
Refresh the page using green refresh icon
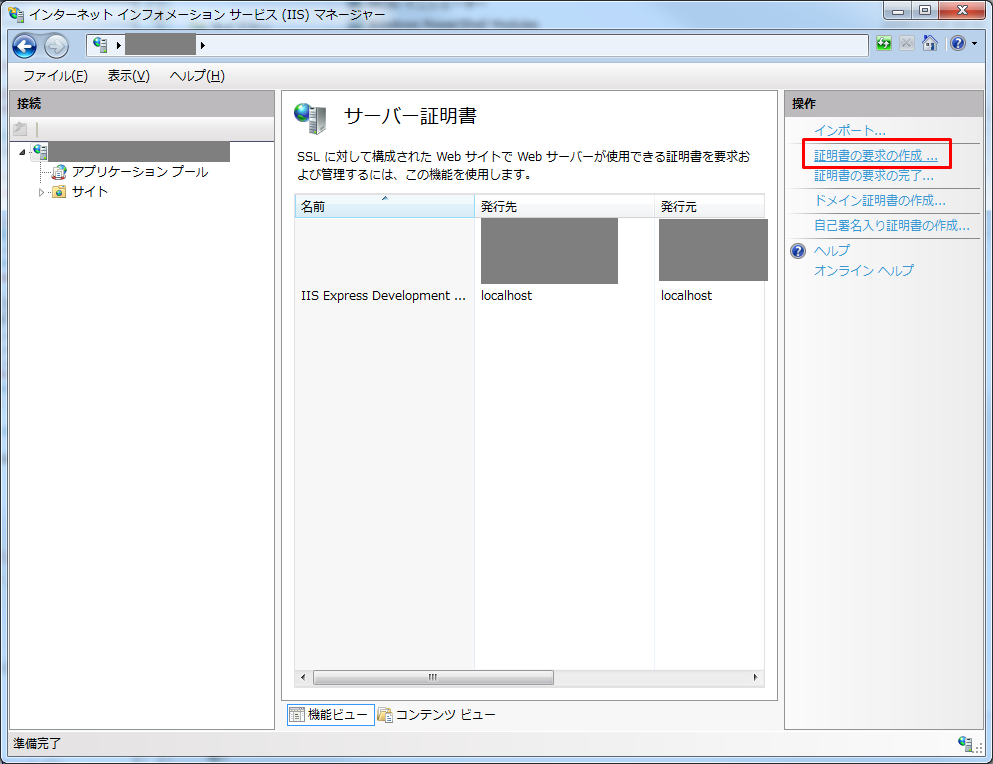click(883, 43)
